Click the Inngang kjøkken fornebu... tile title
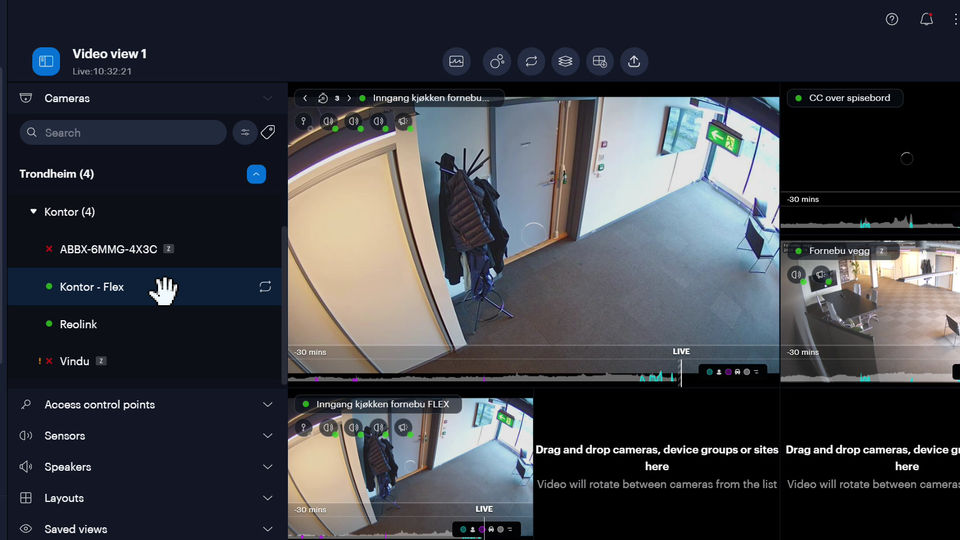This screenshot has height=540, width=960. [x=431, y=98]
